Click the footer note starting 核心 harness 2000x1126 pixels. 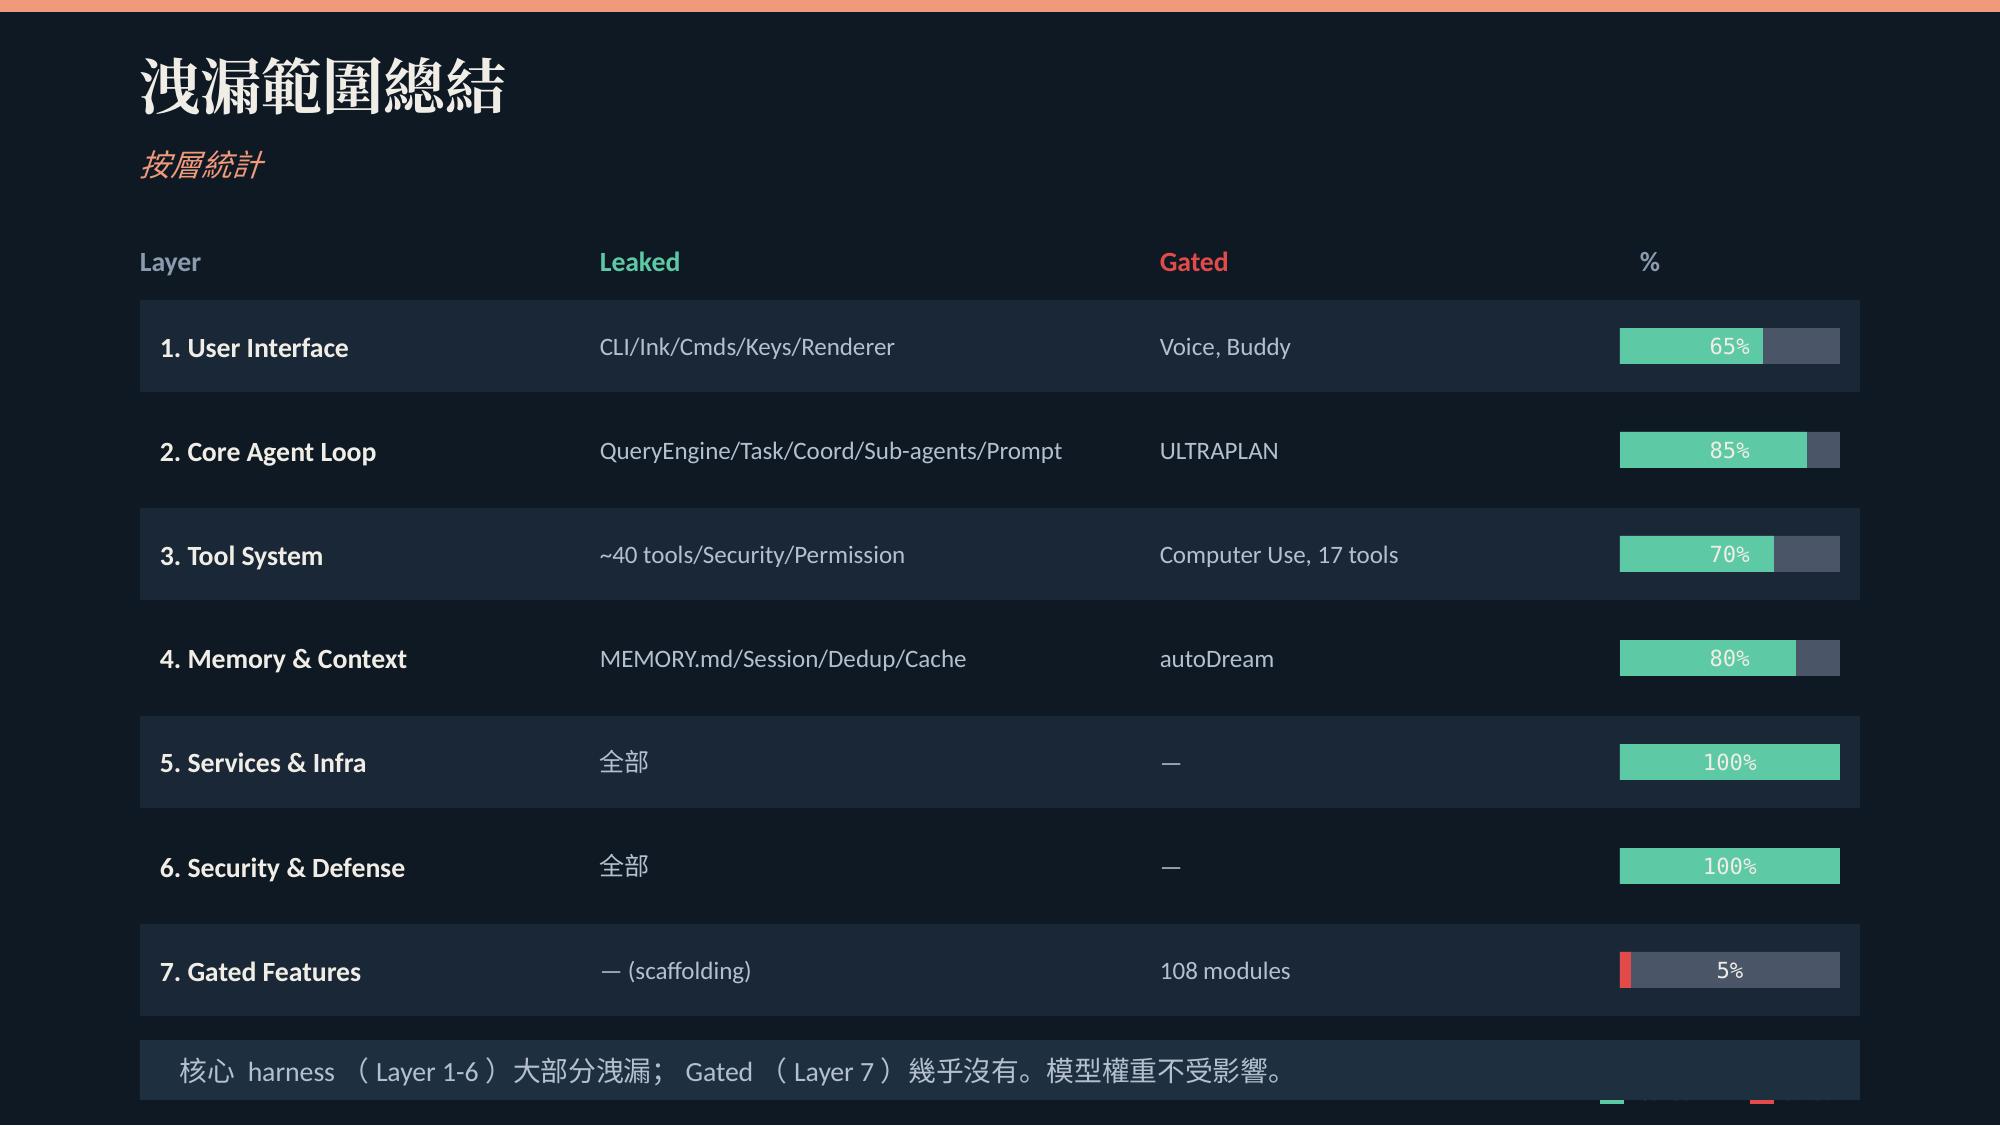tap(1000, 1070)
